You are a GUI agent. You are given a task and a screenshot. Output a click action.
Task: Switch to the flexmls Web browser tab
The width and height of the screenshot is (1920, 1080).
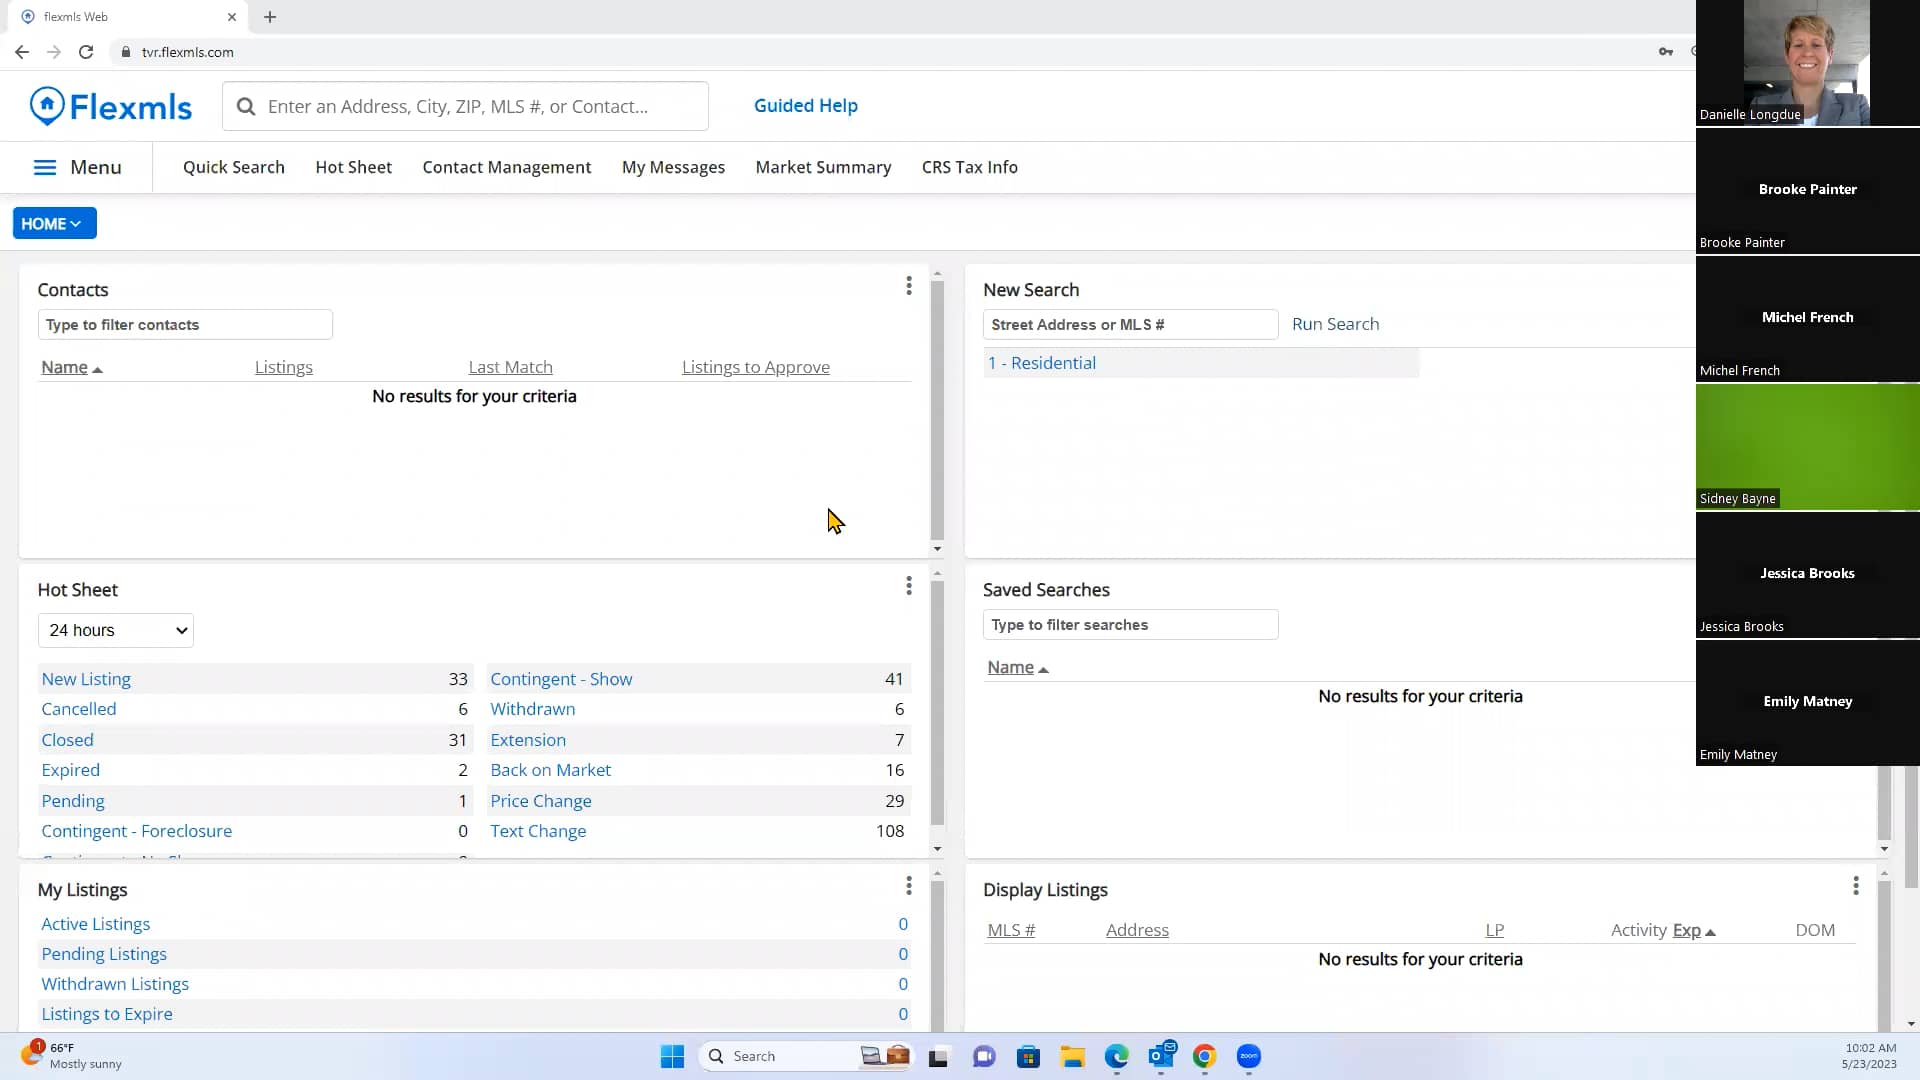(108, 16)
